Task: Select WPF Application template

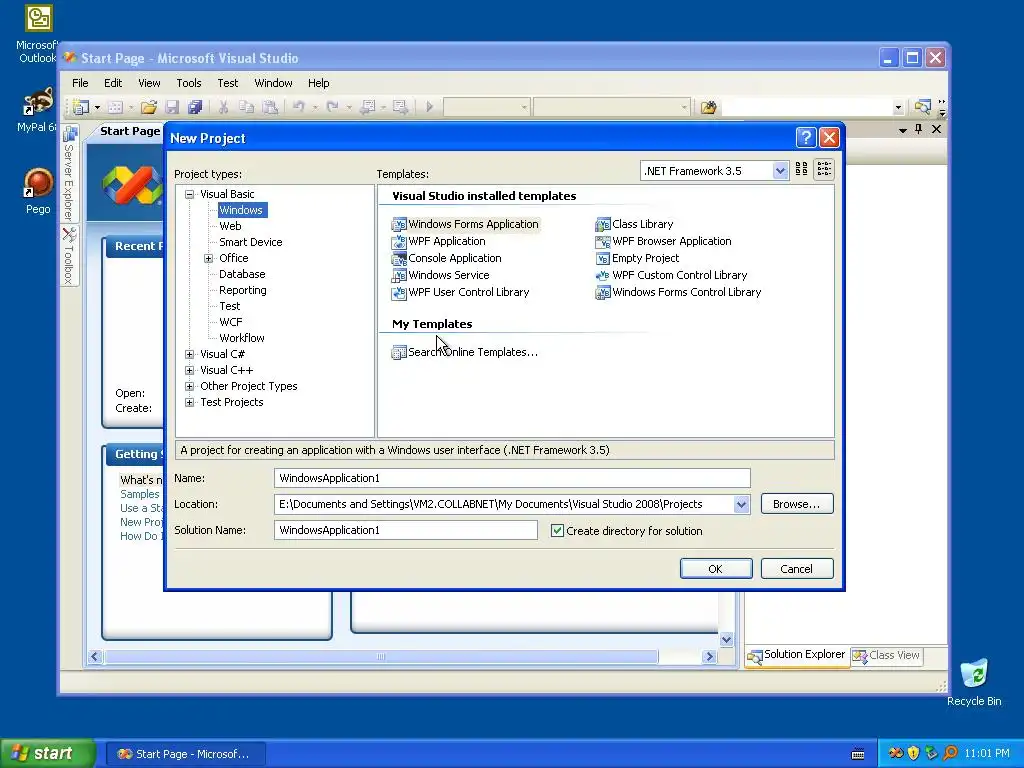Action: [x=439, y=241]
